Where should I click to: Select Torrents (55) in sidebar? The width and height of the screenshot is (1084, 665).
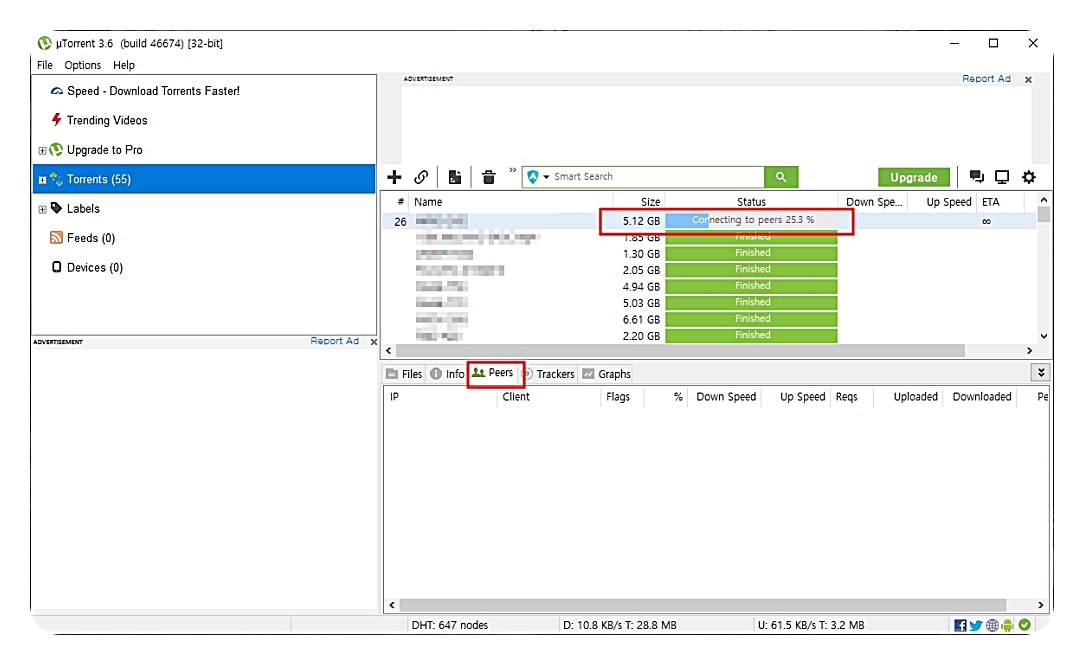click(204, 179)
